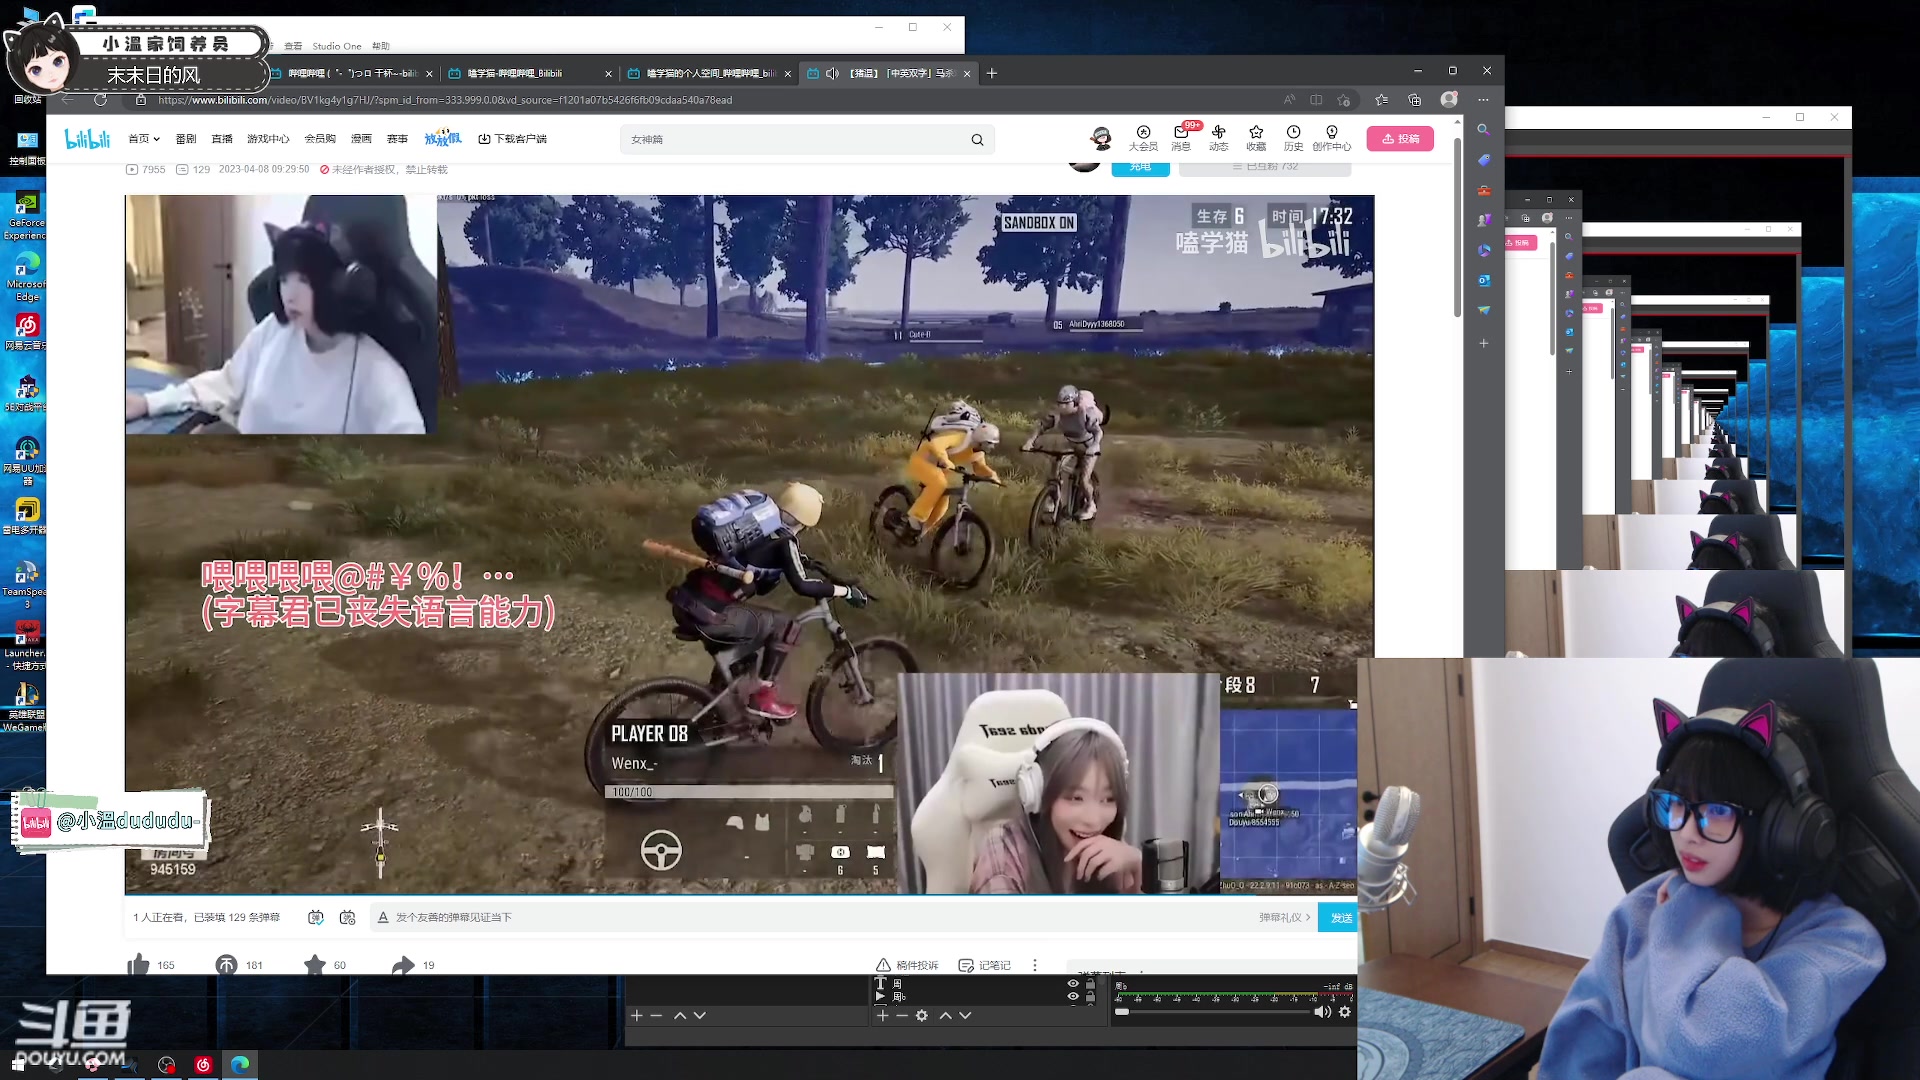Go to the 直播 section
The image size is (1920, 1080).
222,139
